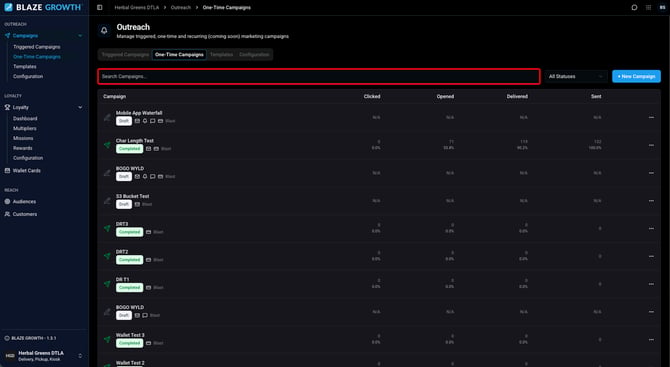The height and width of the screenshot is (367, 670).
Task: Click the bell icon beside Outreach heading
Action: coord(104,31)
